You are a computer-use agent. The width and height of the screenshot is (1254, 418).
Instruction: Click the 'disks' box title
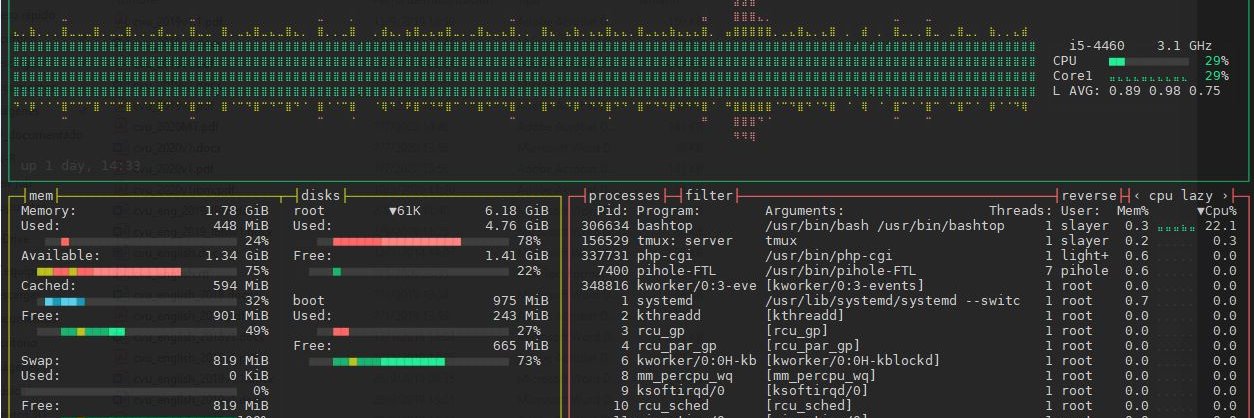click(321, 196)
